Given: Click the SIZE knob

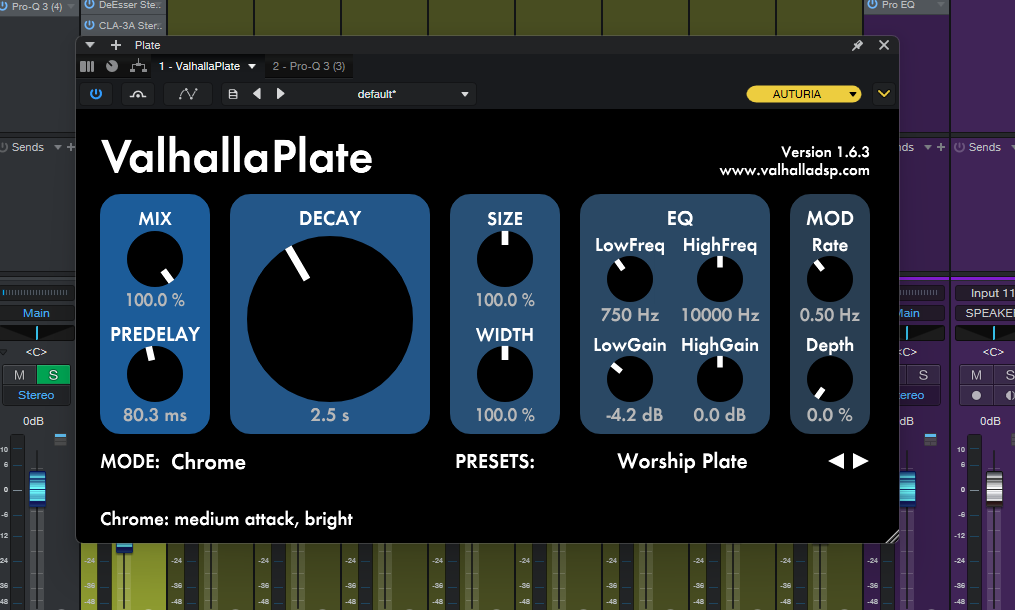Looking at the screenshot, I should click(x=505, y=259).
